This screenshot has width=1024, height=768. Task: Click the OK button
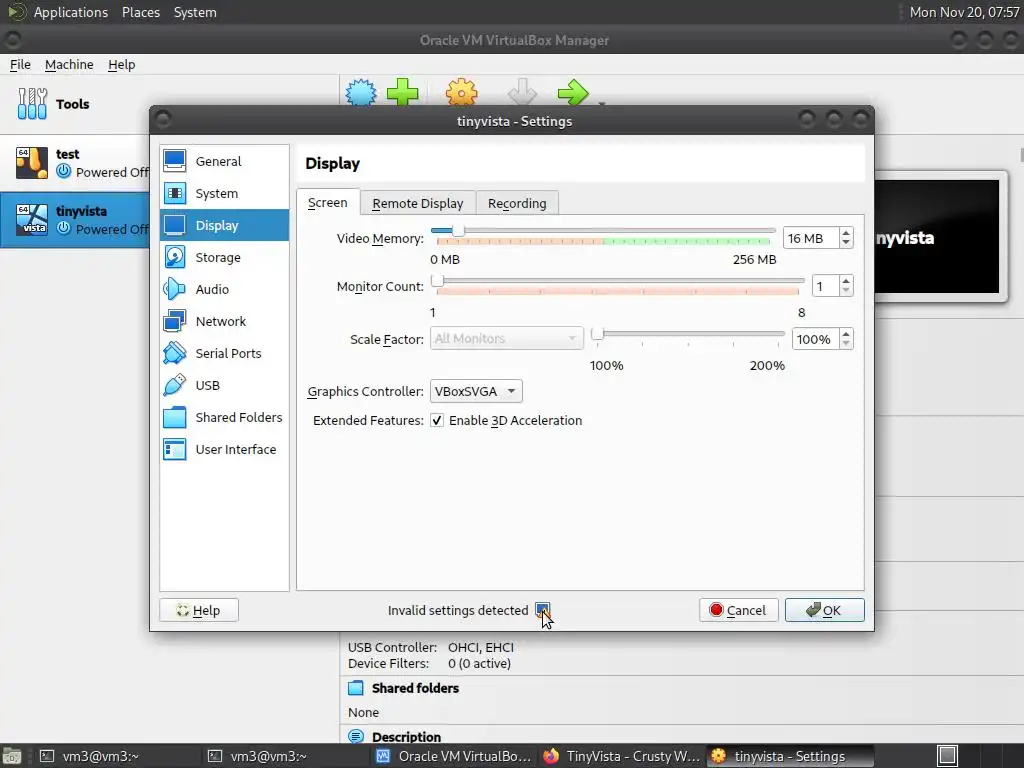coord(824,610)
